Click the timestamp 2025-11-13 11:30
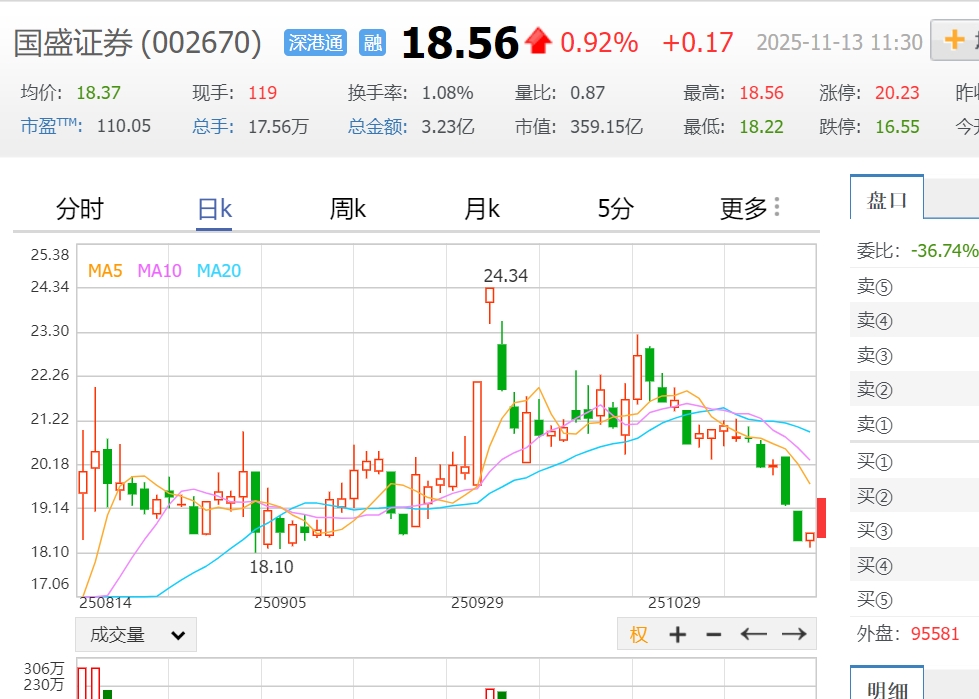The image size is (979, 699). point(839,42)
